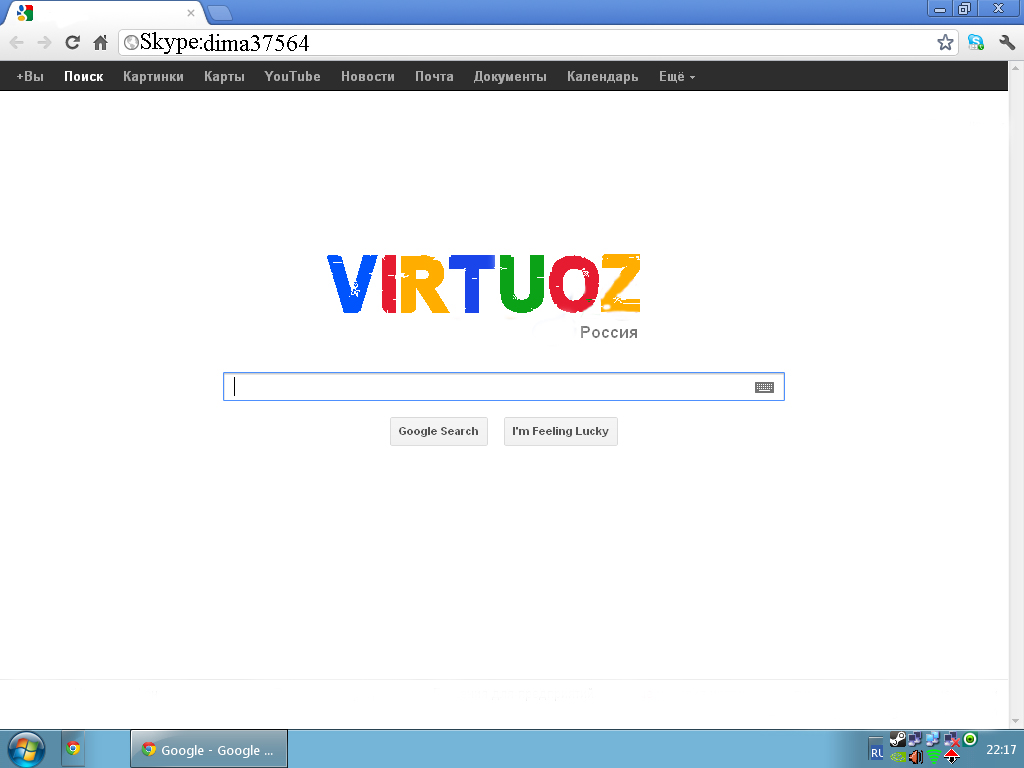Click the RU language indicator
The image size is (1024, 768).
876,753
